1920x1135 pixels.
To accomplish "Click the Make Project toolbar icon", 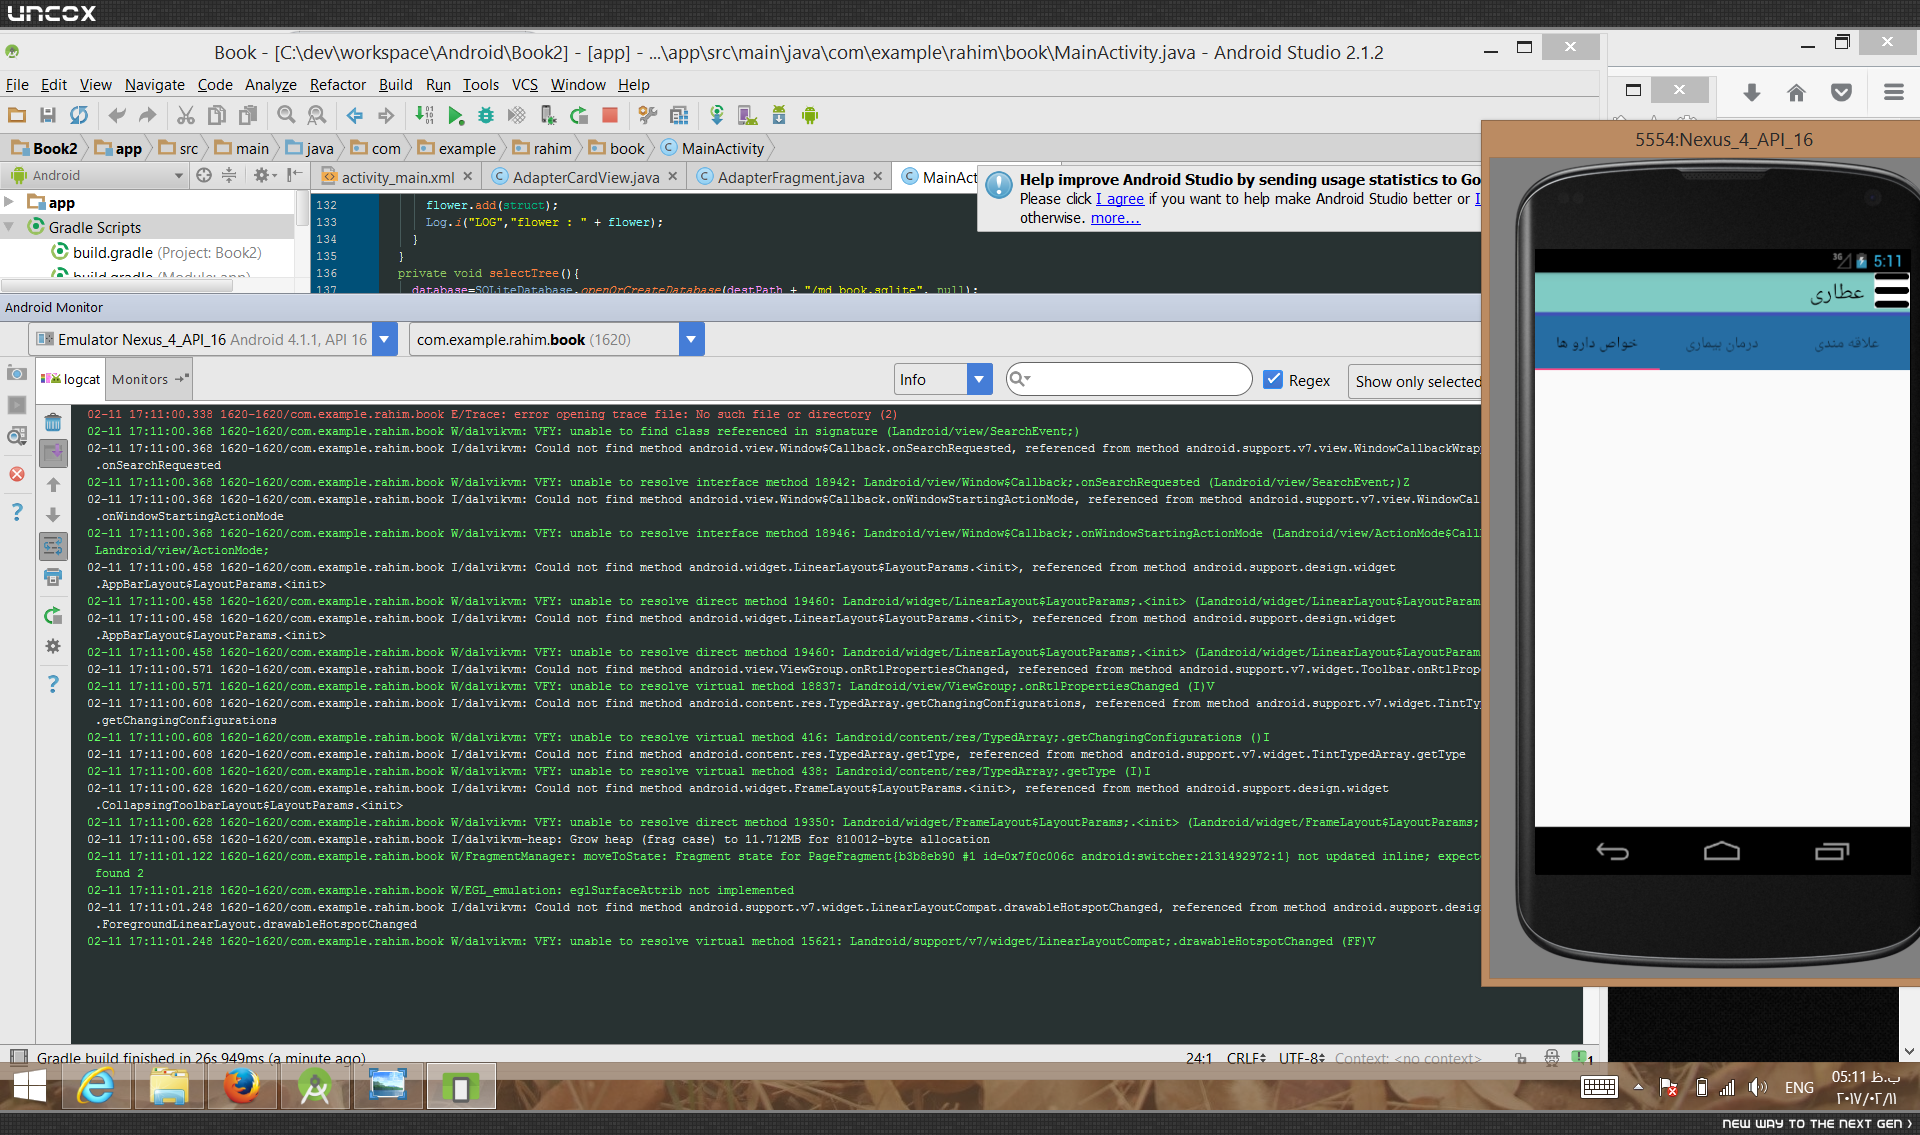I will [424, 116].
